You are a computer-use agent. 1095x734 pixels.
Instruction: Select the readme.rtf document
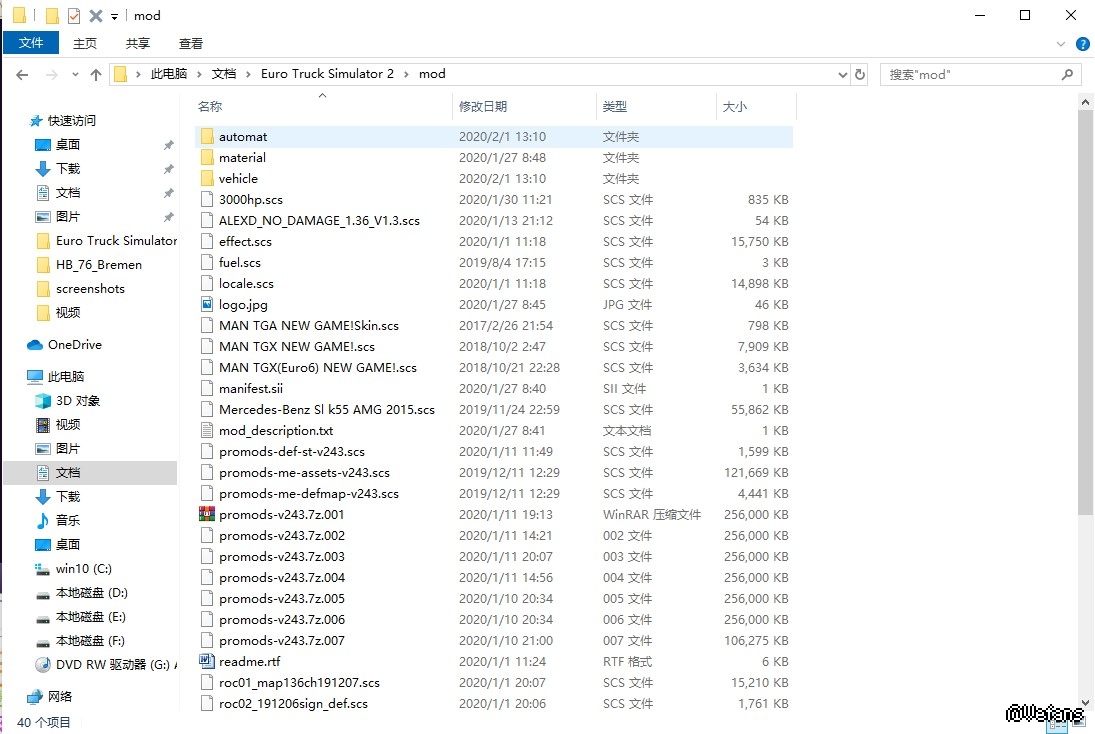click(249, 662)
